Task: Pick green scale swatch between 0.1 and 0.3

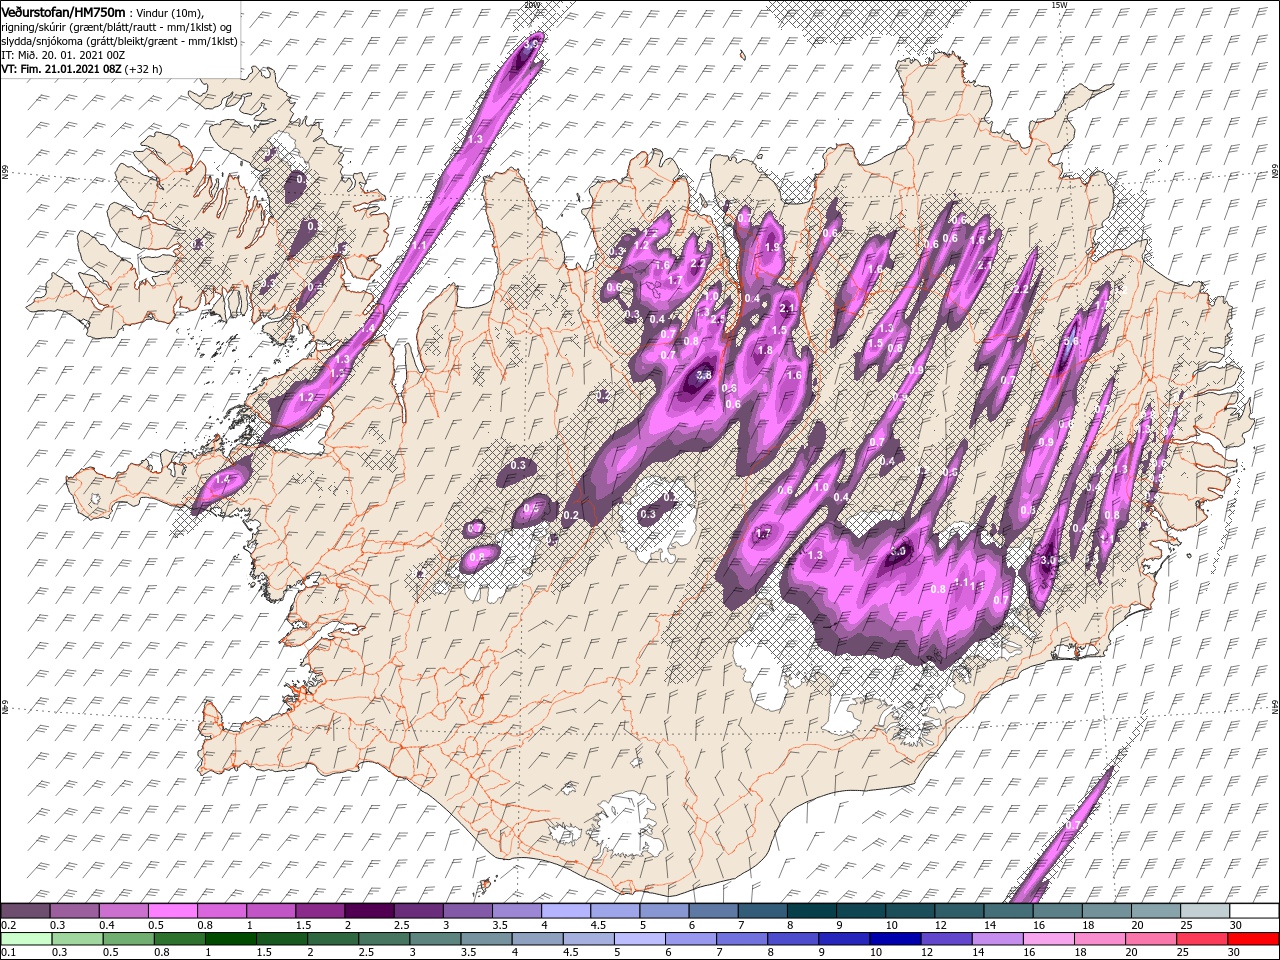Action: (25, 938)
